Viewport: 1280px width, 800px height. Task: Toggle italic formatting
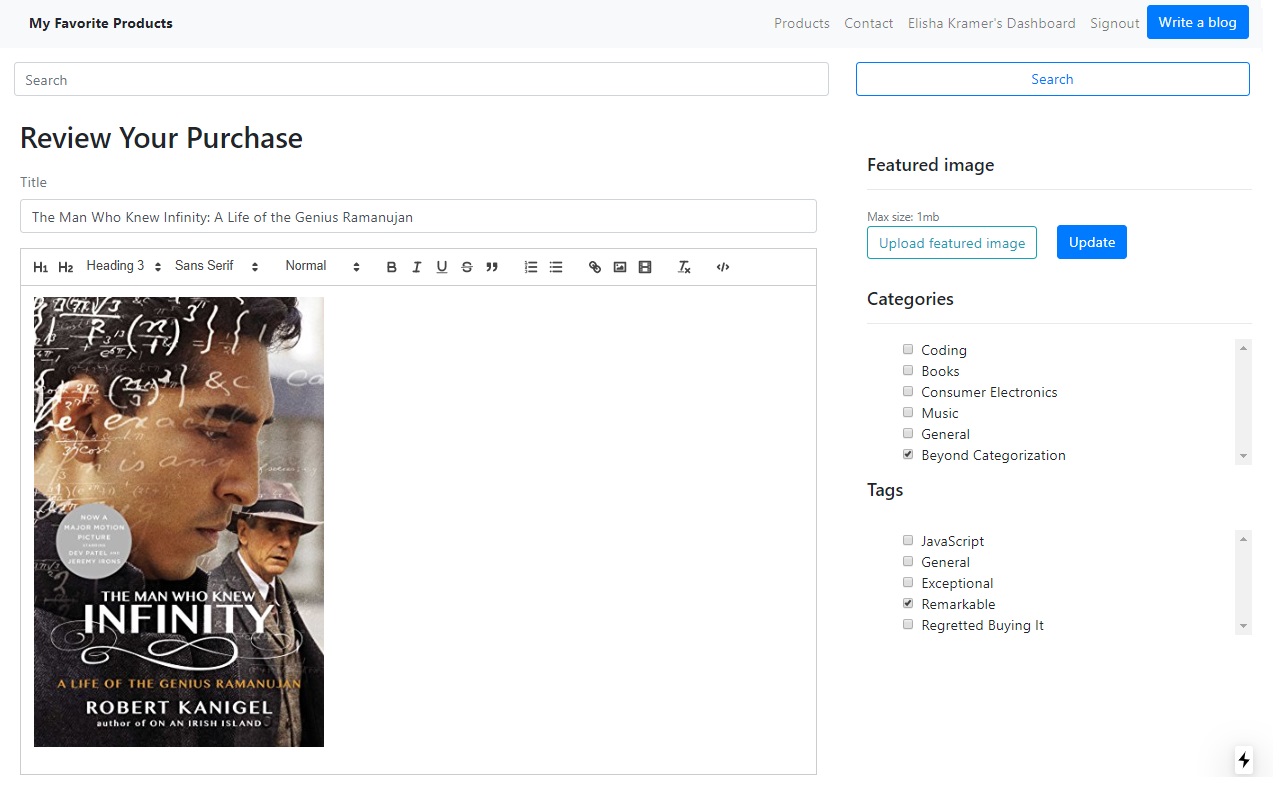point(417,267)
